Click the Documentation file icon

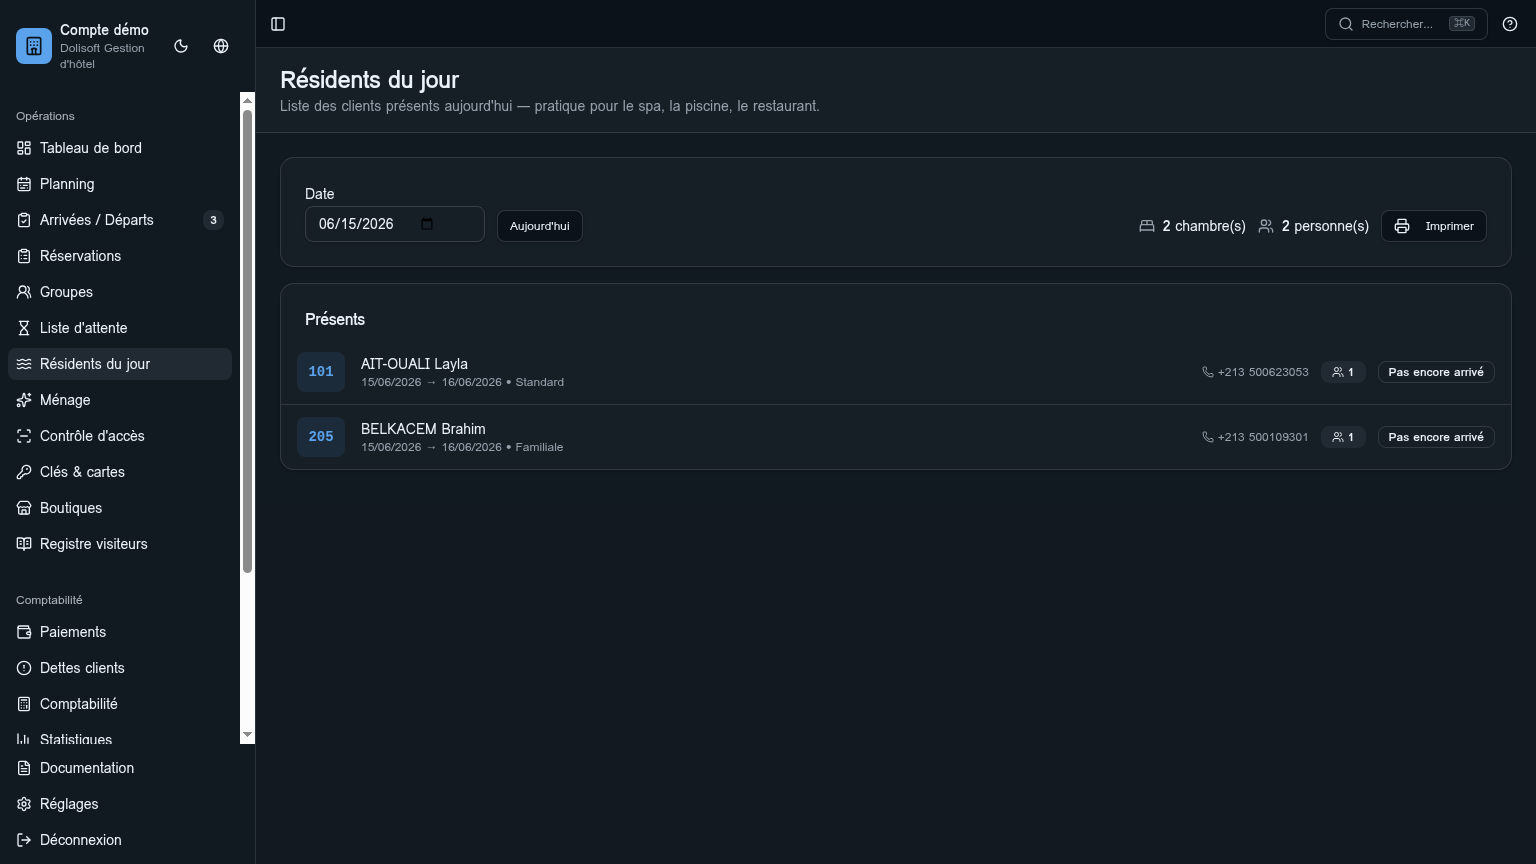24,768
